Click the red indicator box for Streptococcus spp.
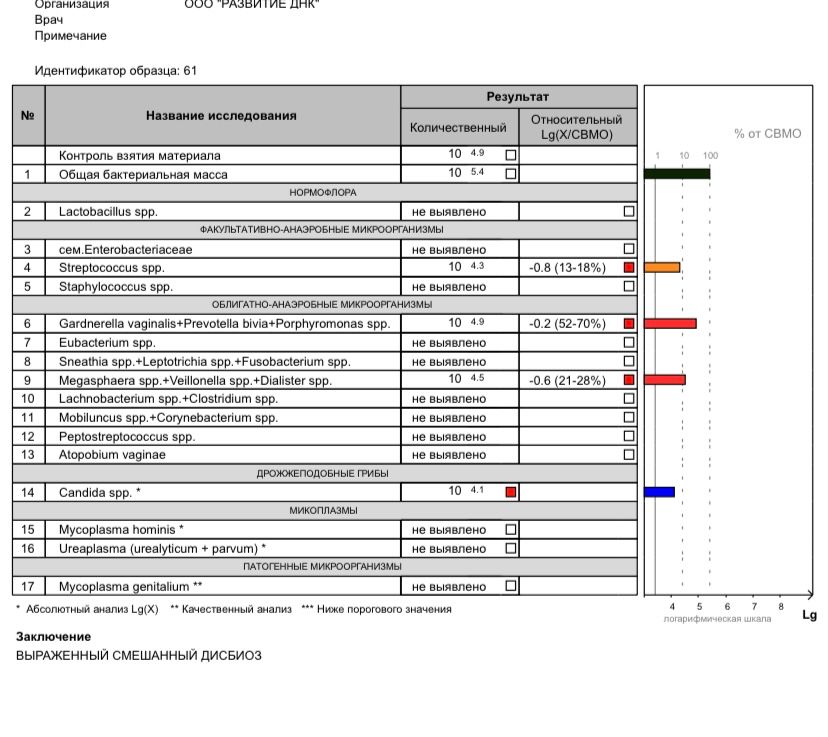 click(629, 267)
